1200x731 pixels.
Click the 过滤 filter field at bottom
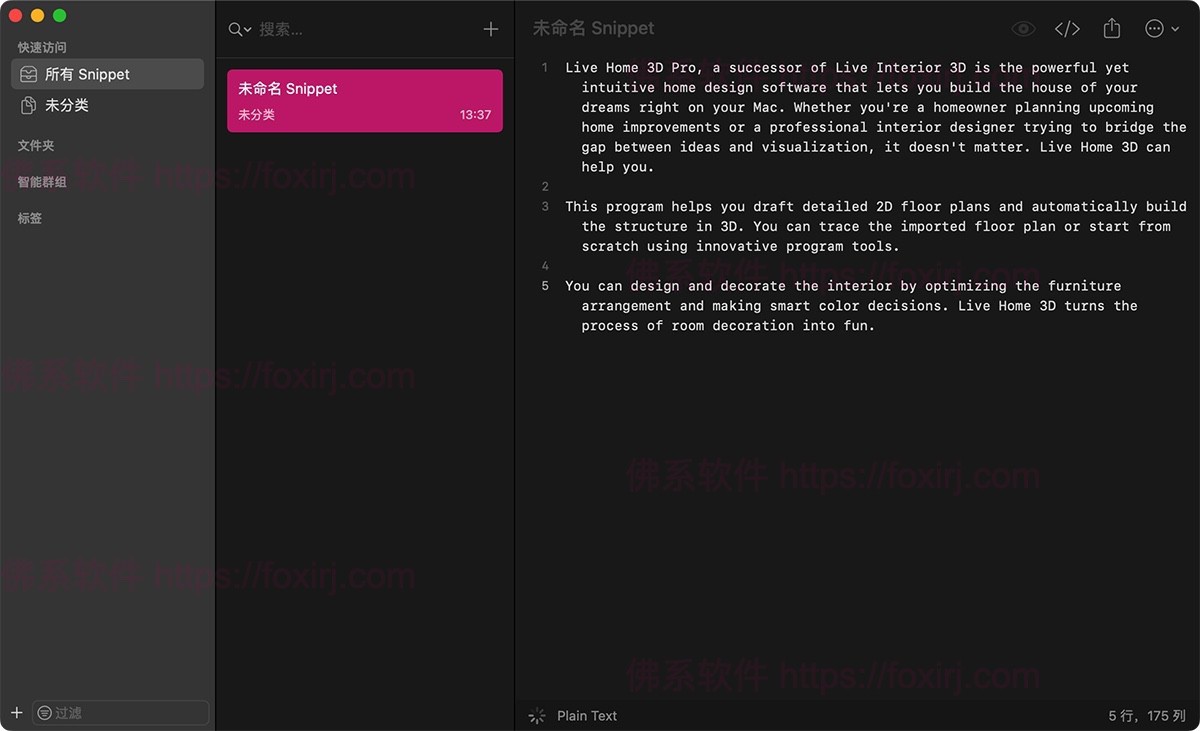[x=120, y=712]
